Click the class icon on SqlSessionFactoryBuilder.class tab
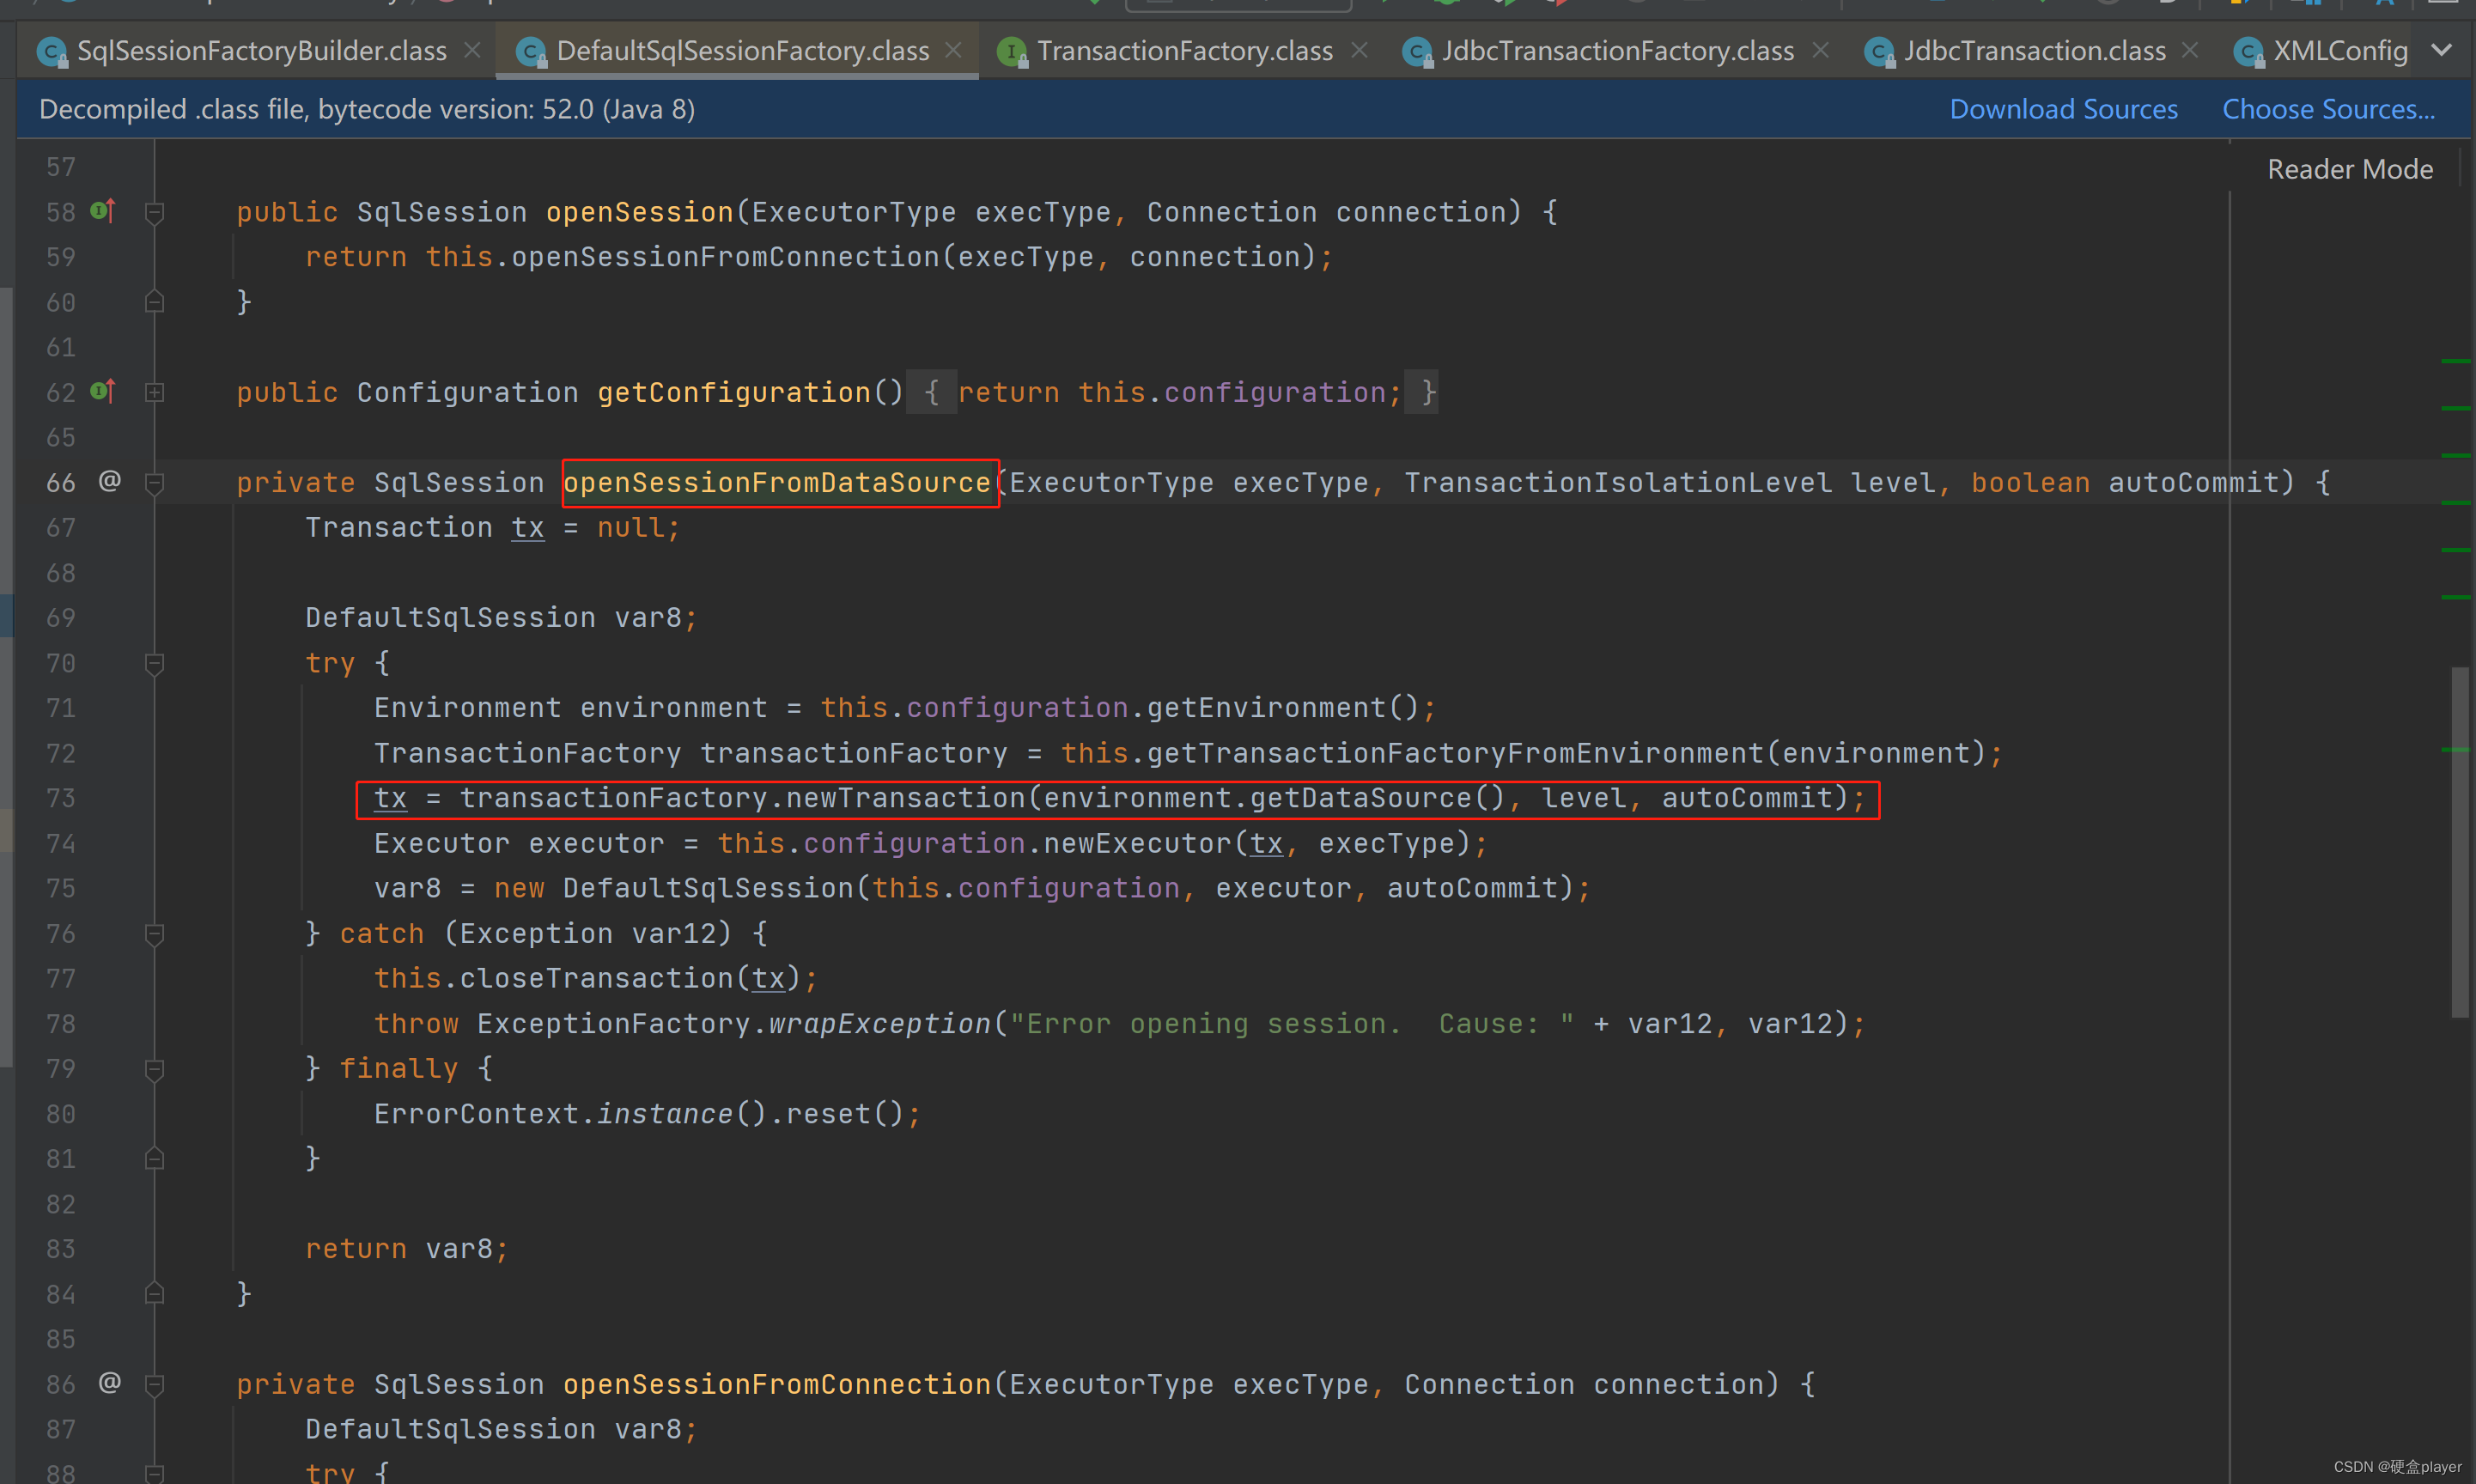This screenshot has height=1484, width=2476. pos(51,51)
